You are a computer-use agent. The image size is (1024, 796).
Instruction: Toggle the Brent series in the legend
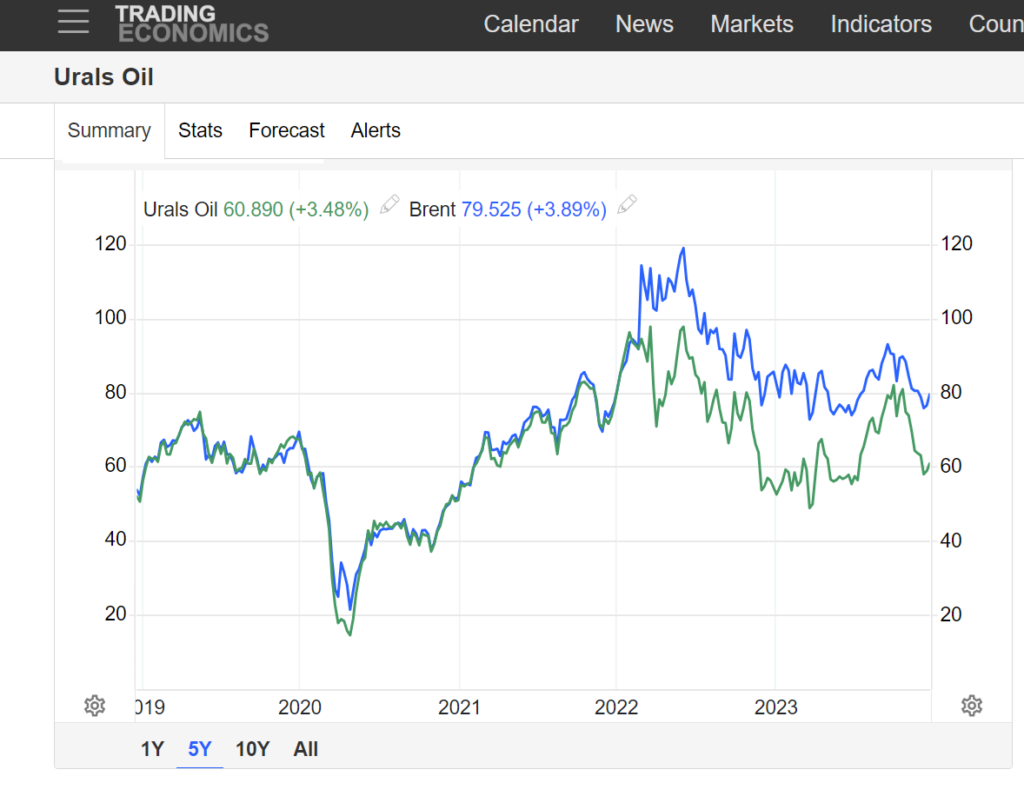click(432, 209)
